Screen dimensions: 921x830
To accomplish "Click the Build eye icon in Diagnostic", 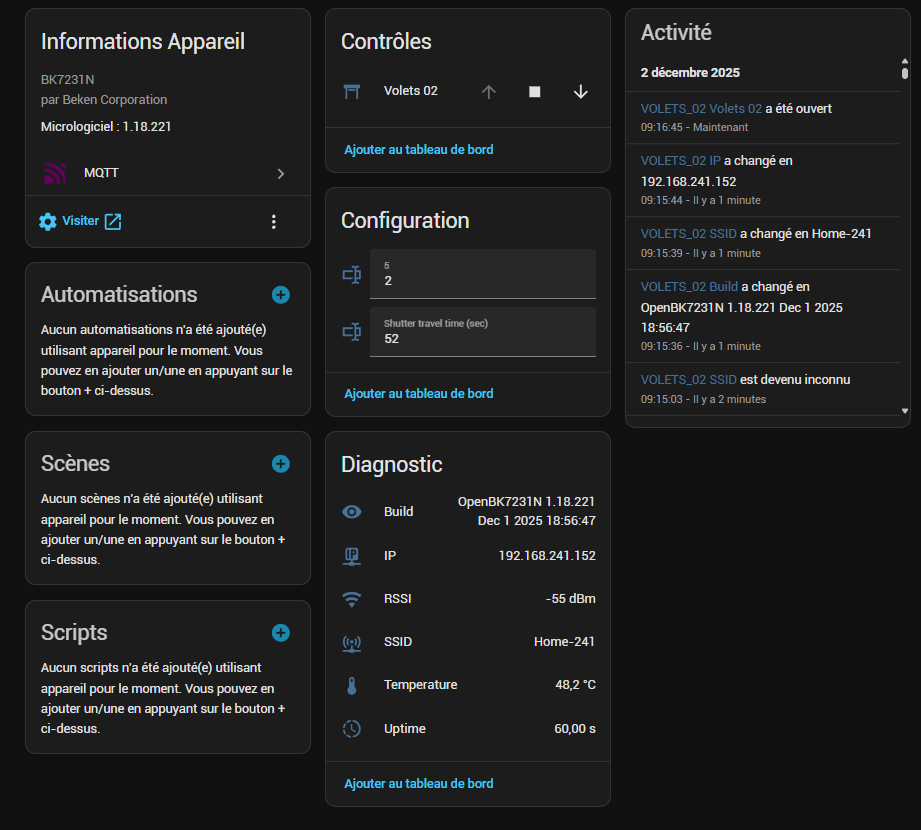I will coord(352,512).
